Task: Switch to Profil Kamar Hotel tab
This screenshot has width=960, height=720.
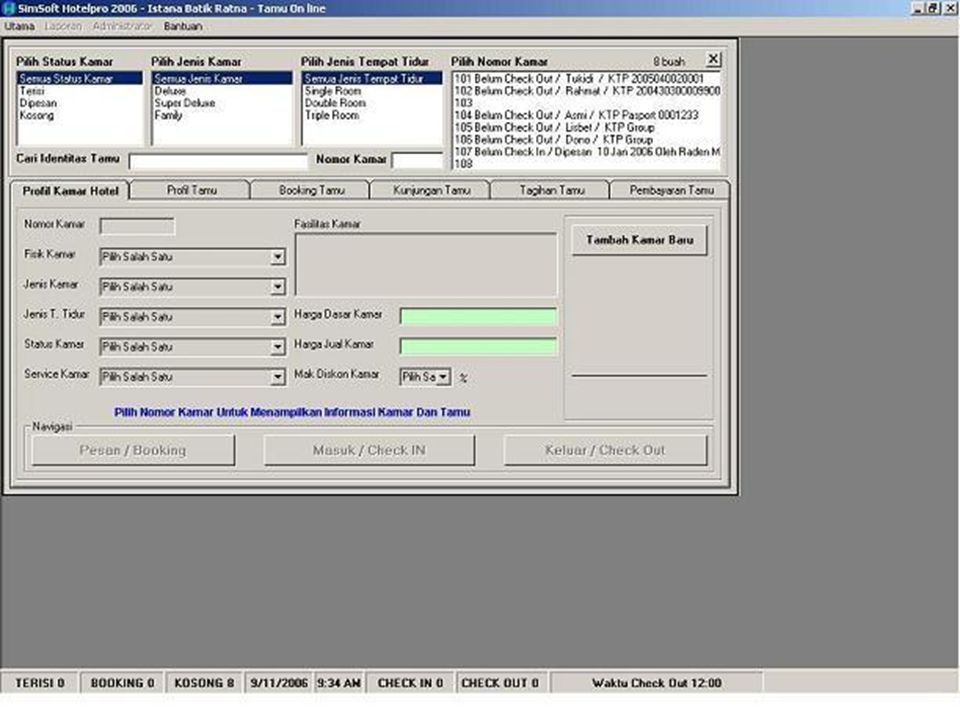Action: coord(70,191)
